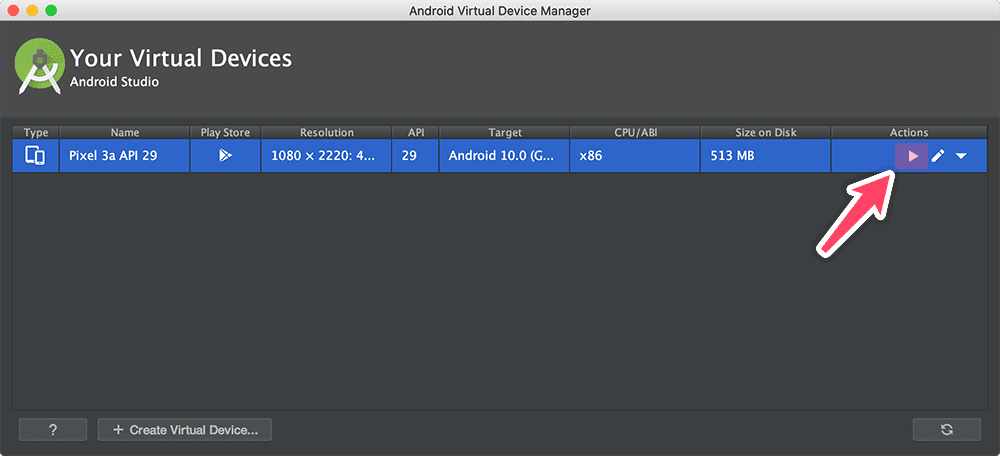Click the Play Store column header

225,133
